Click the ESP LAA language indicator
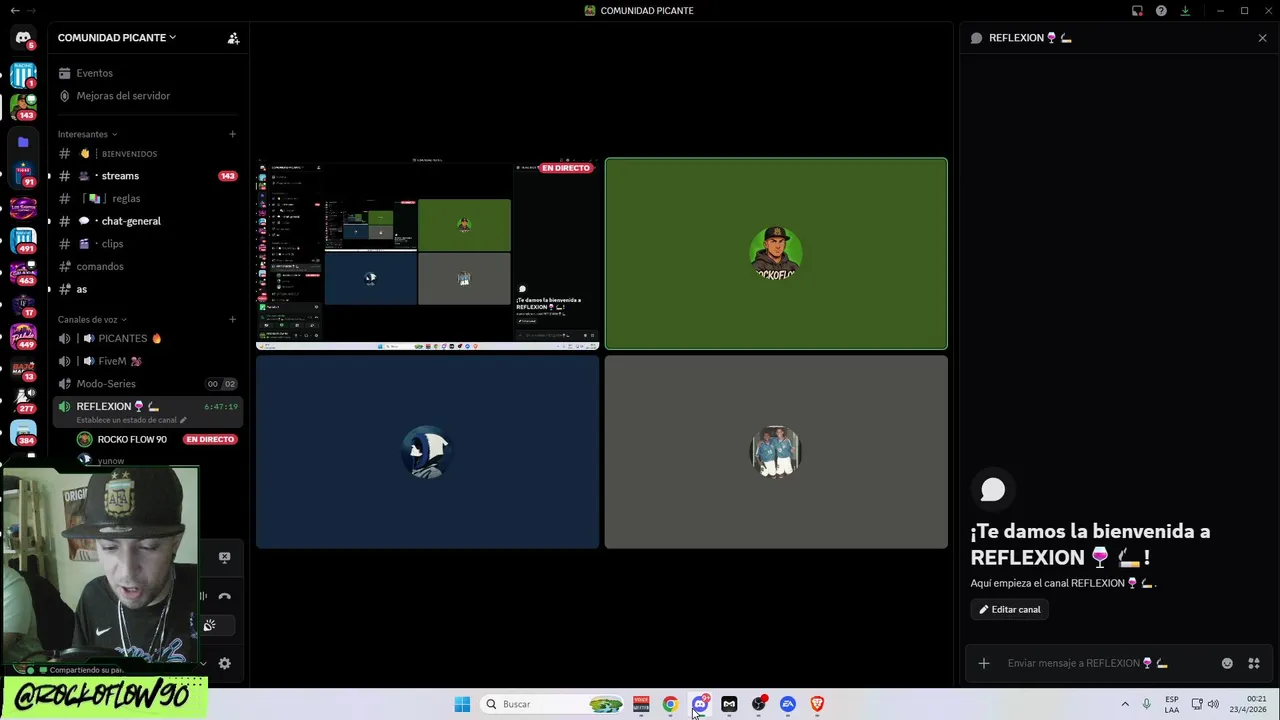 point(1171,704)
